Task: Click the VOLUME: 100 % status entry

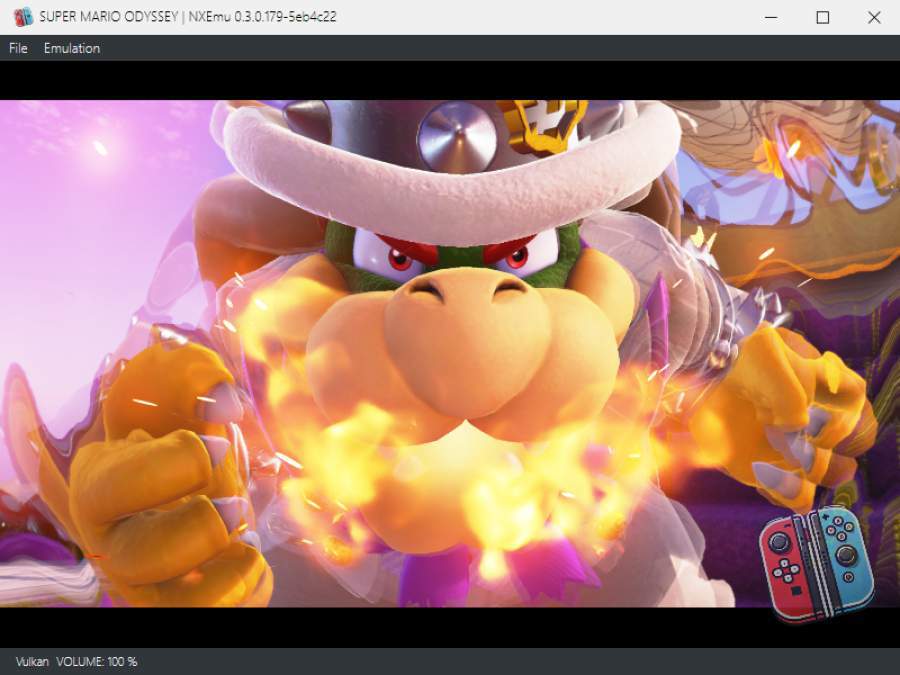Action: [x=97, y=662]
